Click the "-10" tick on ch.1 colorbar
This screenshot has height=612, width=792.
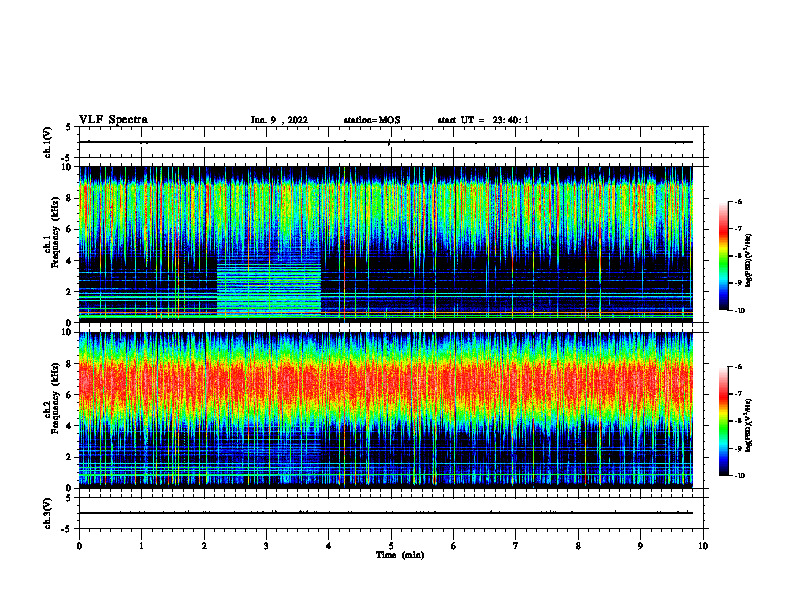(740, 311)
